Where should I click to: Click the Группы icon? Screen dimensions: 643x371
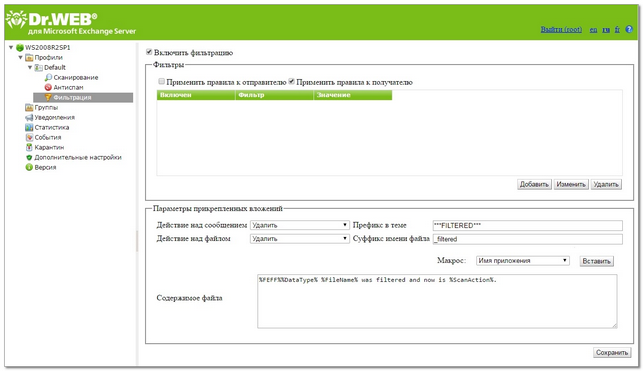click(29, 107)
